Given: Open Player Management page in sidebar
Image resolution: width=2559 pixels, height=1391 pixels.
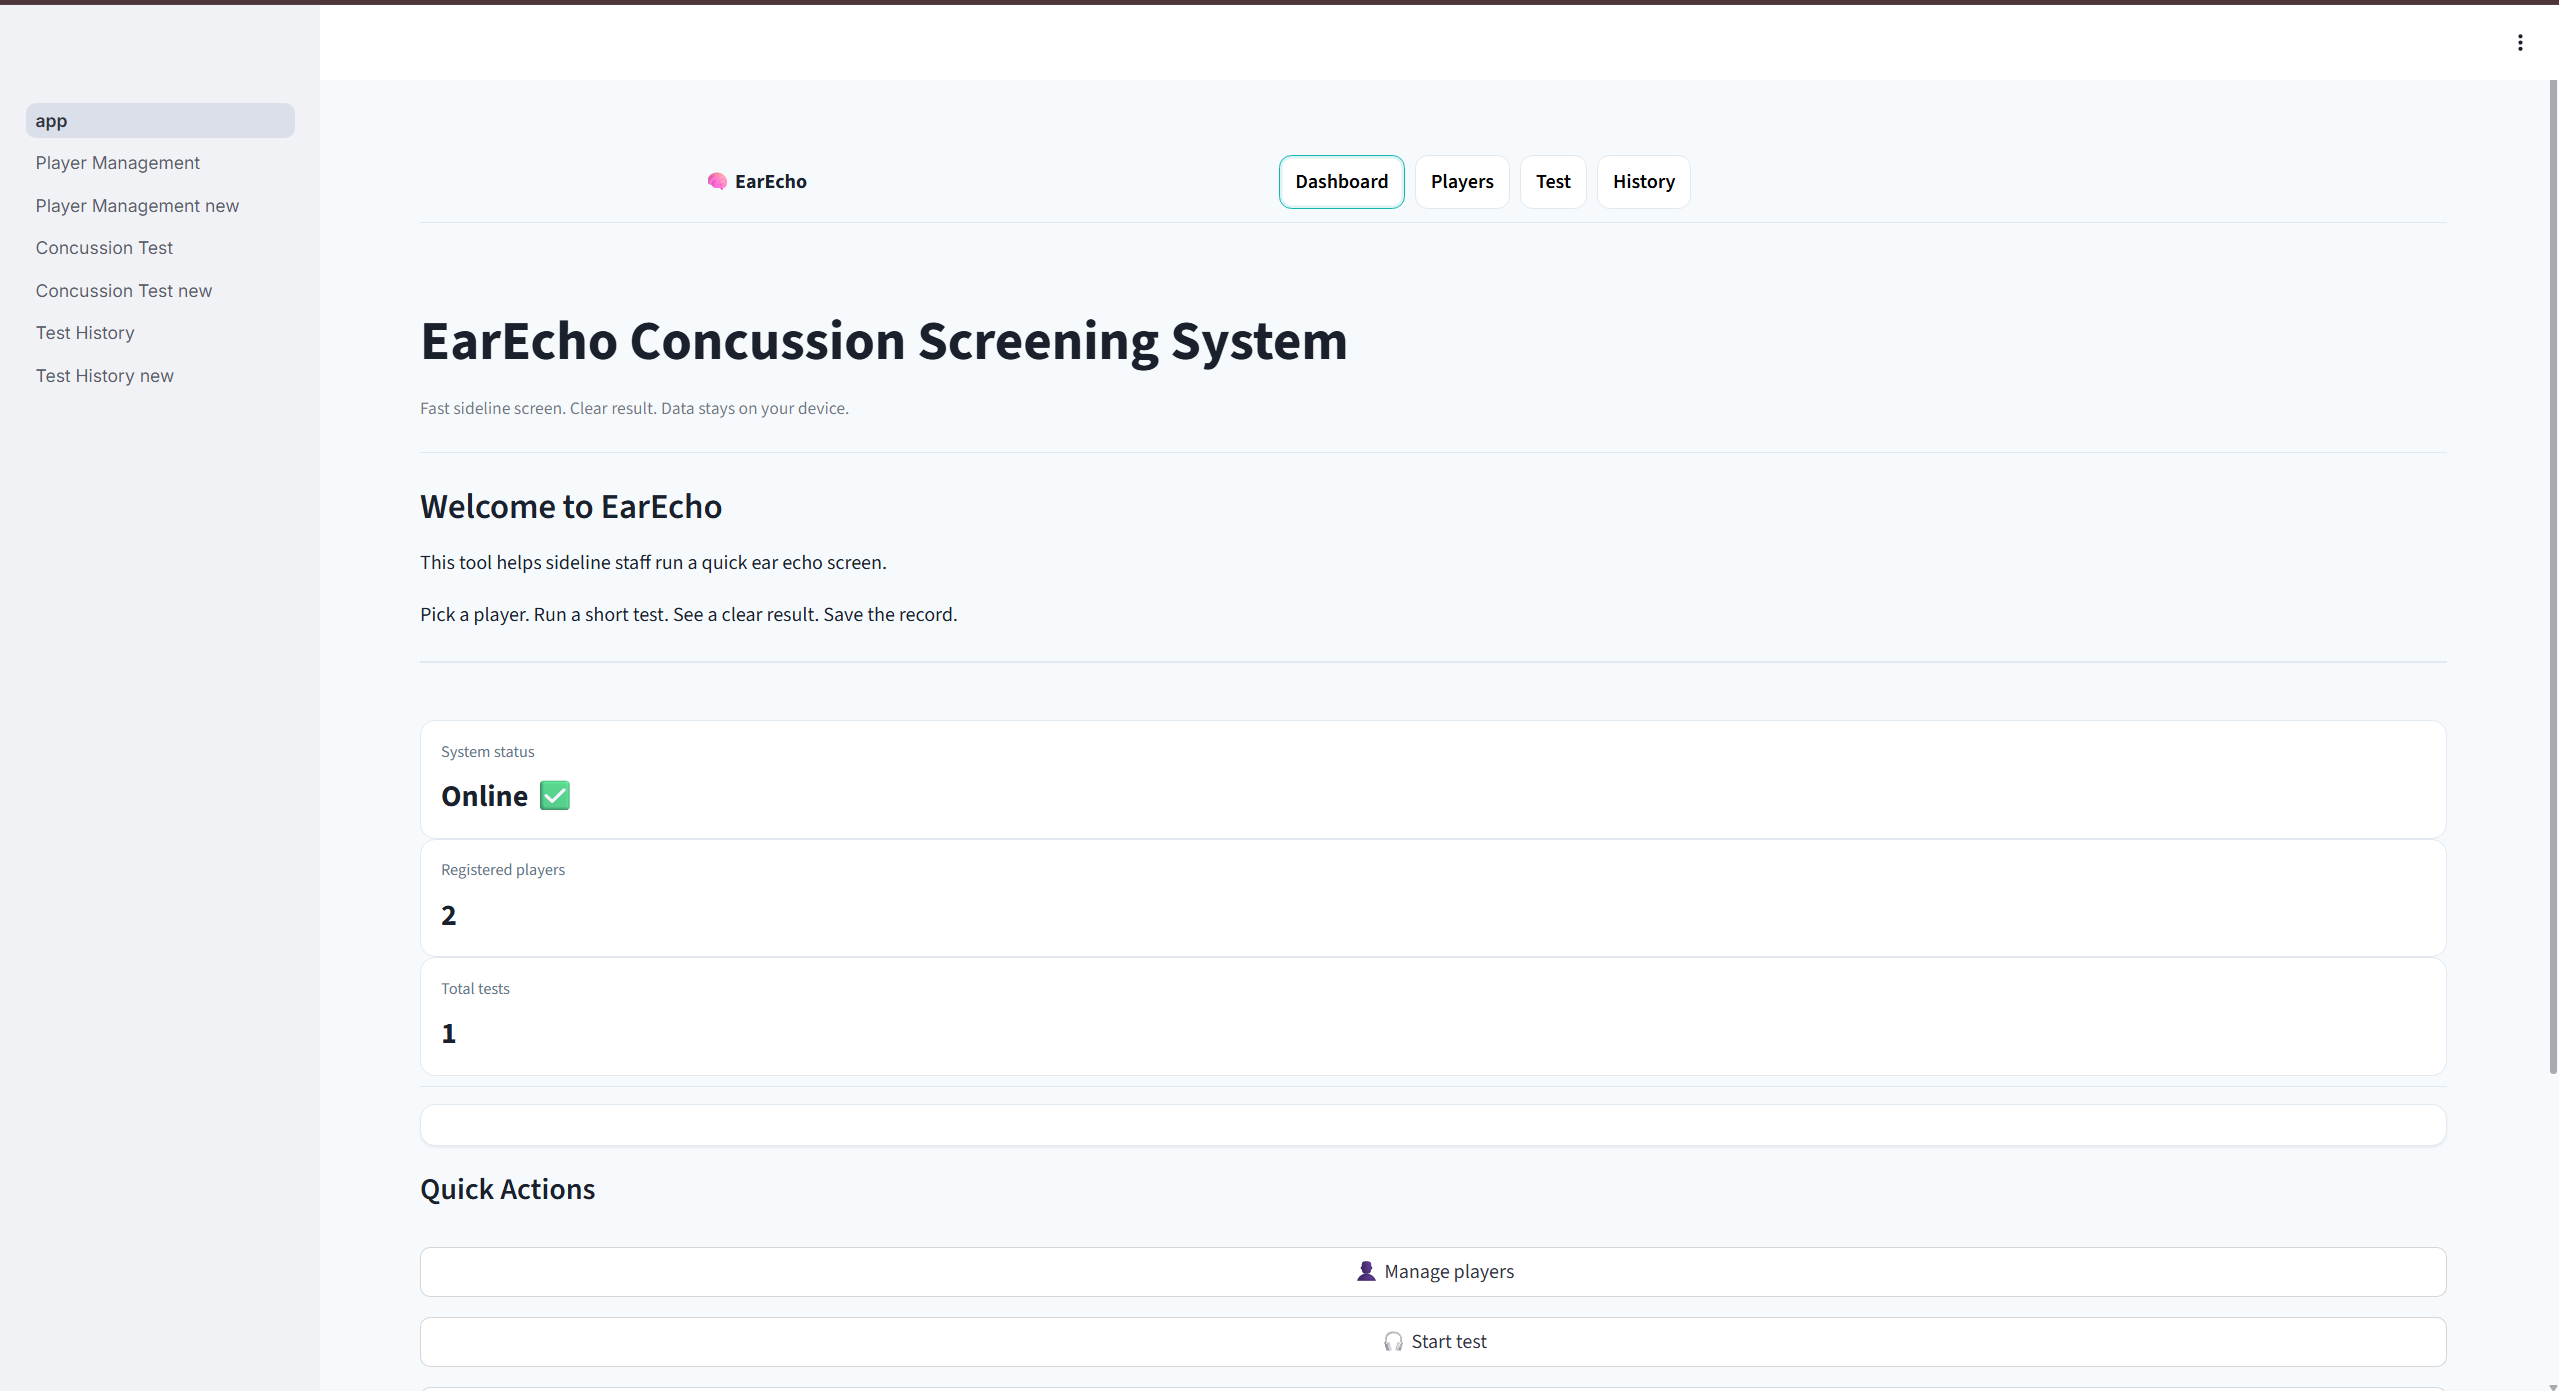Looking at the screenshot, I should pos(118,163).
